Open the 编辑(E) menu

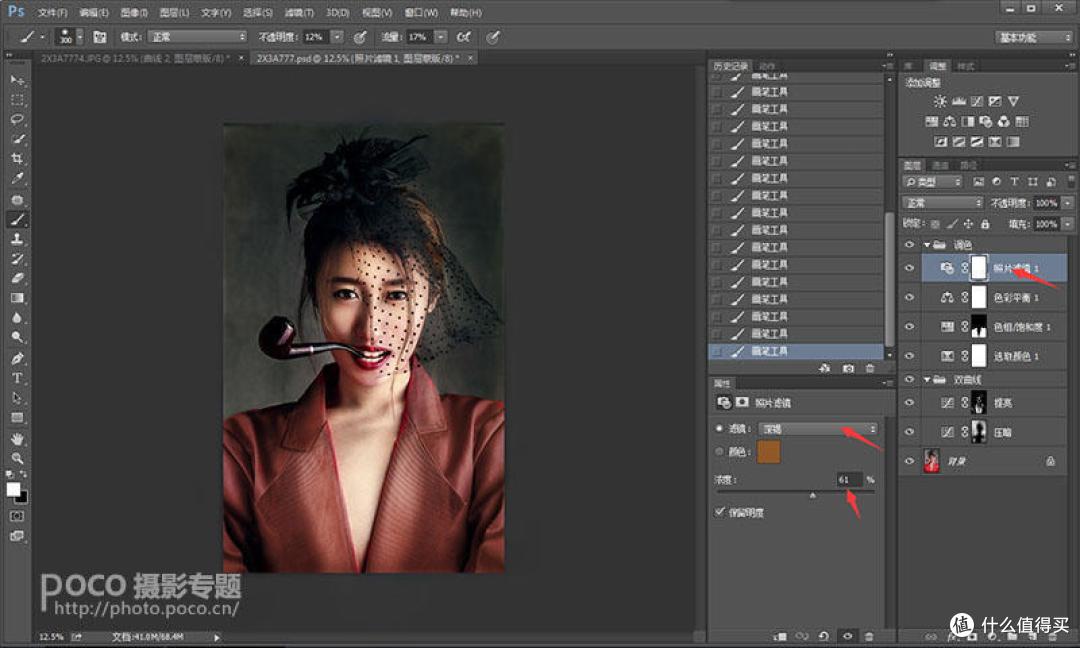[x=94, y=12]
